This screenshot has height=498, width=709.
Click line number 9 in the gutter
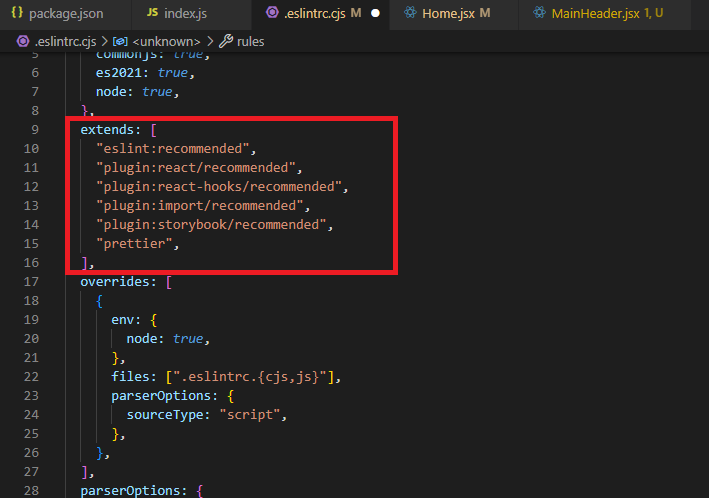tap(35, 130)
